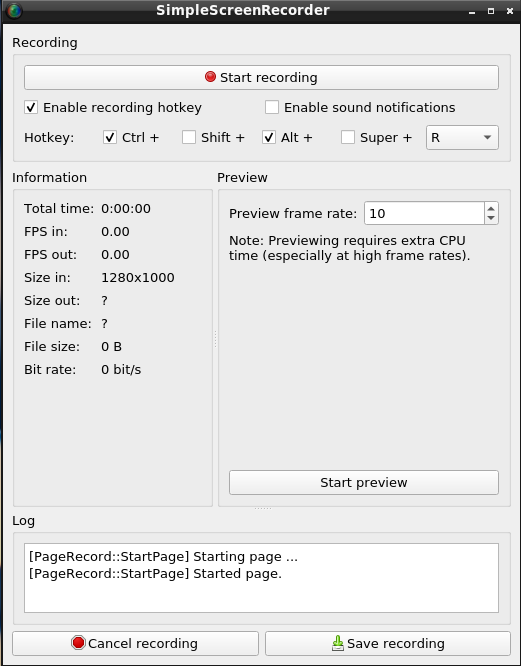Check the Shift + hotkey modifier

pyautogui.click(x=189, y=137)
